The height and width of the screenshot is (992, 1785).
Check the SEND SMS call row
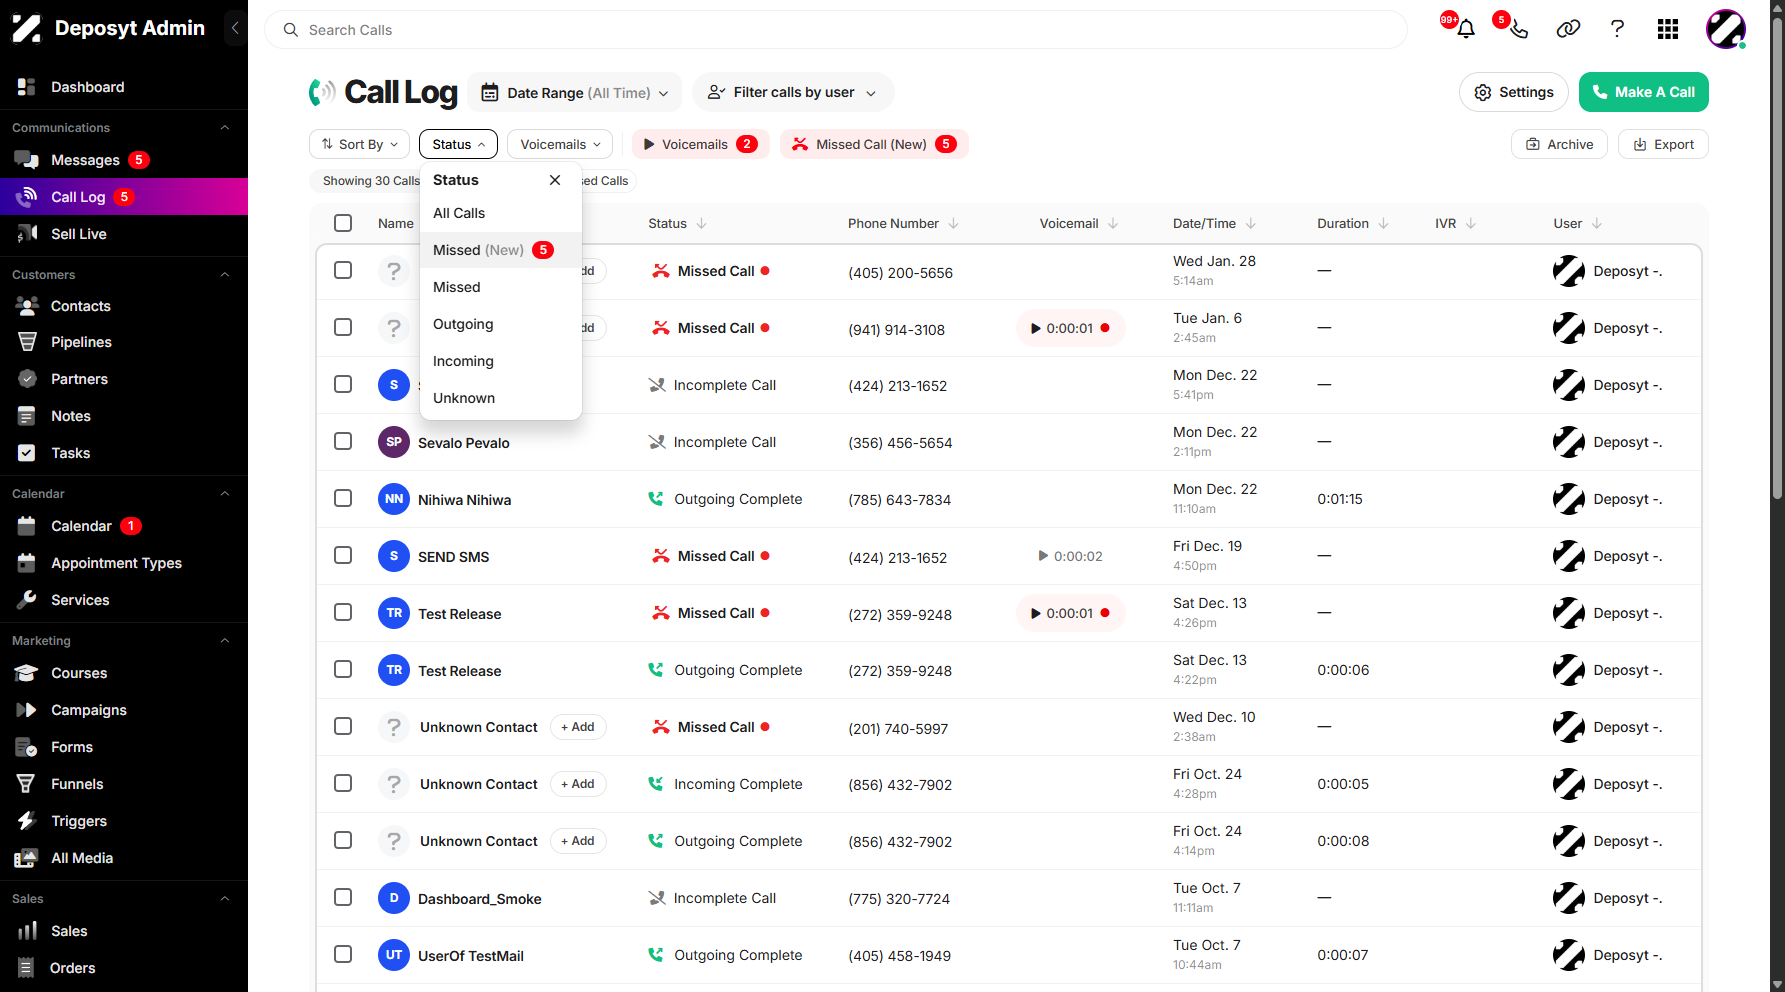[x=343, y=555]
